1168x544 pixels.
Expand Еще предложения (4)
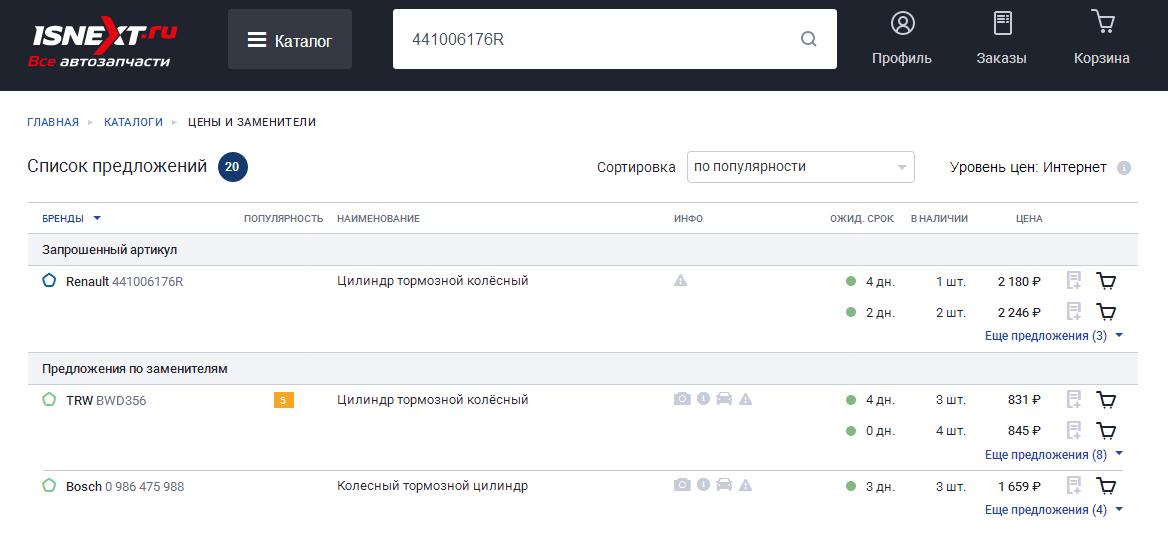1053,510
